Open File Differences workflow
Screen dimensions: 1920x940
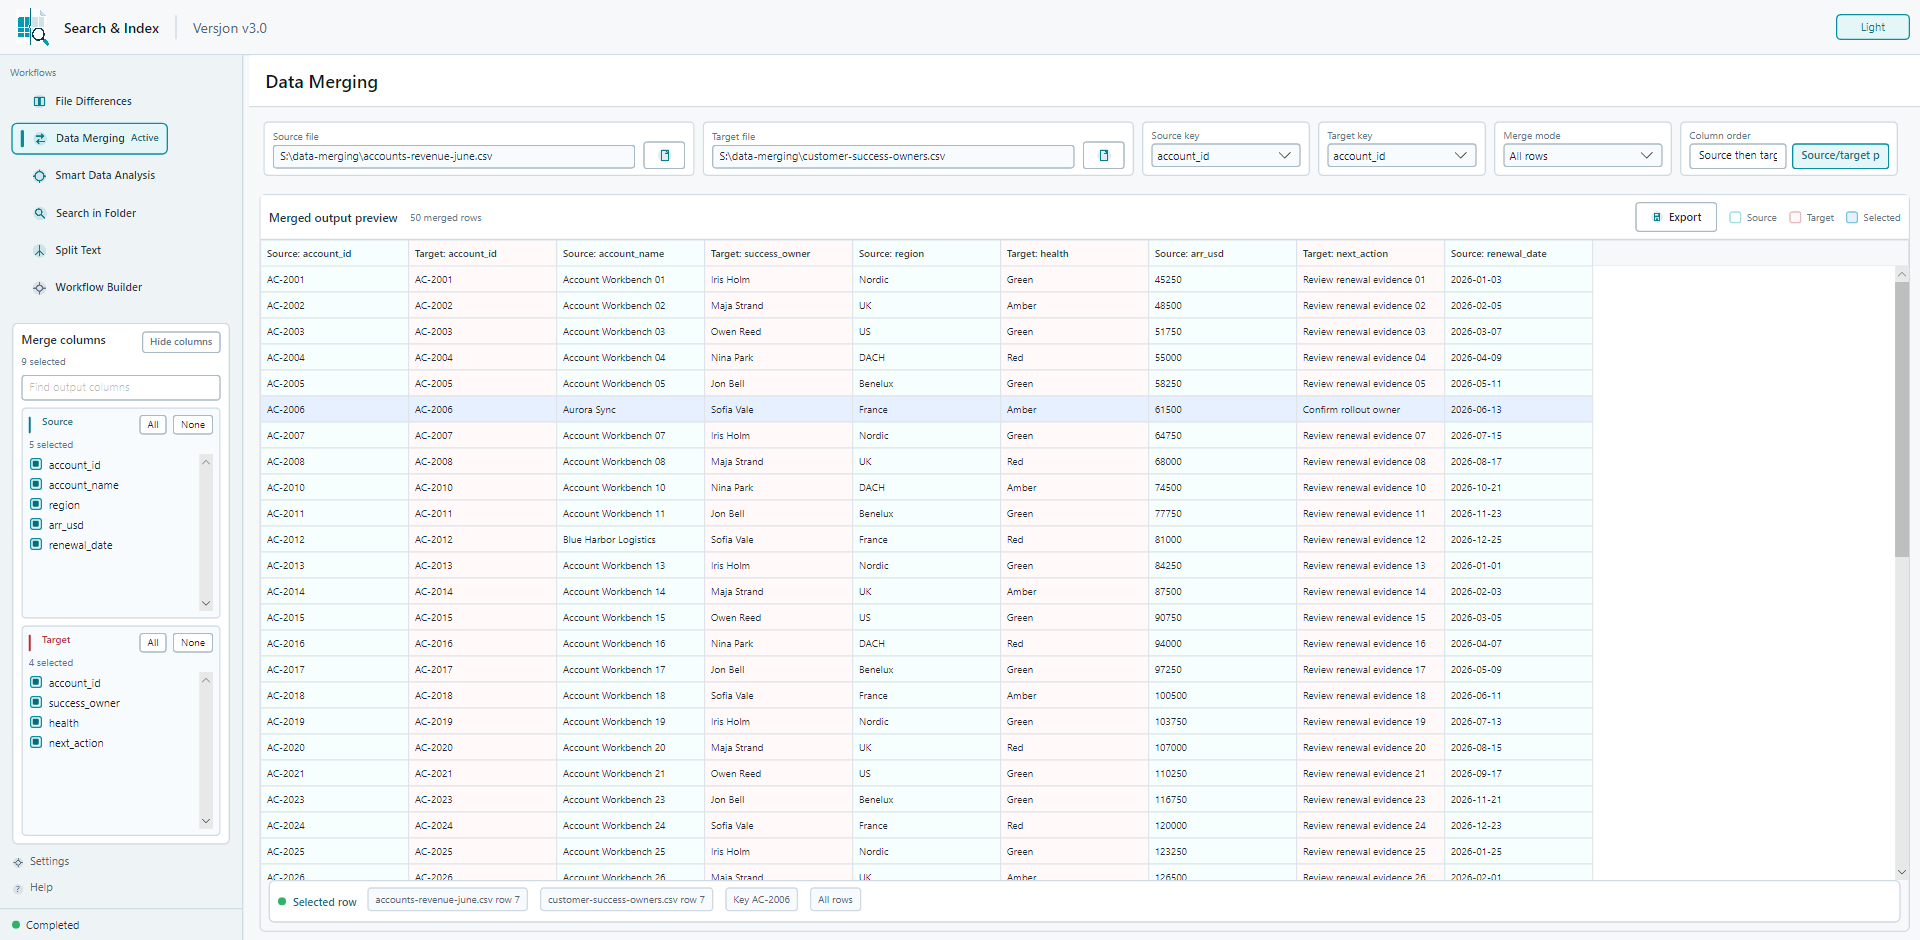click(93, 101)
